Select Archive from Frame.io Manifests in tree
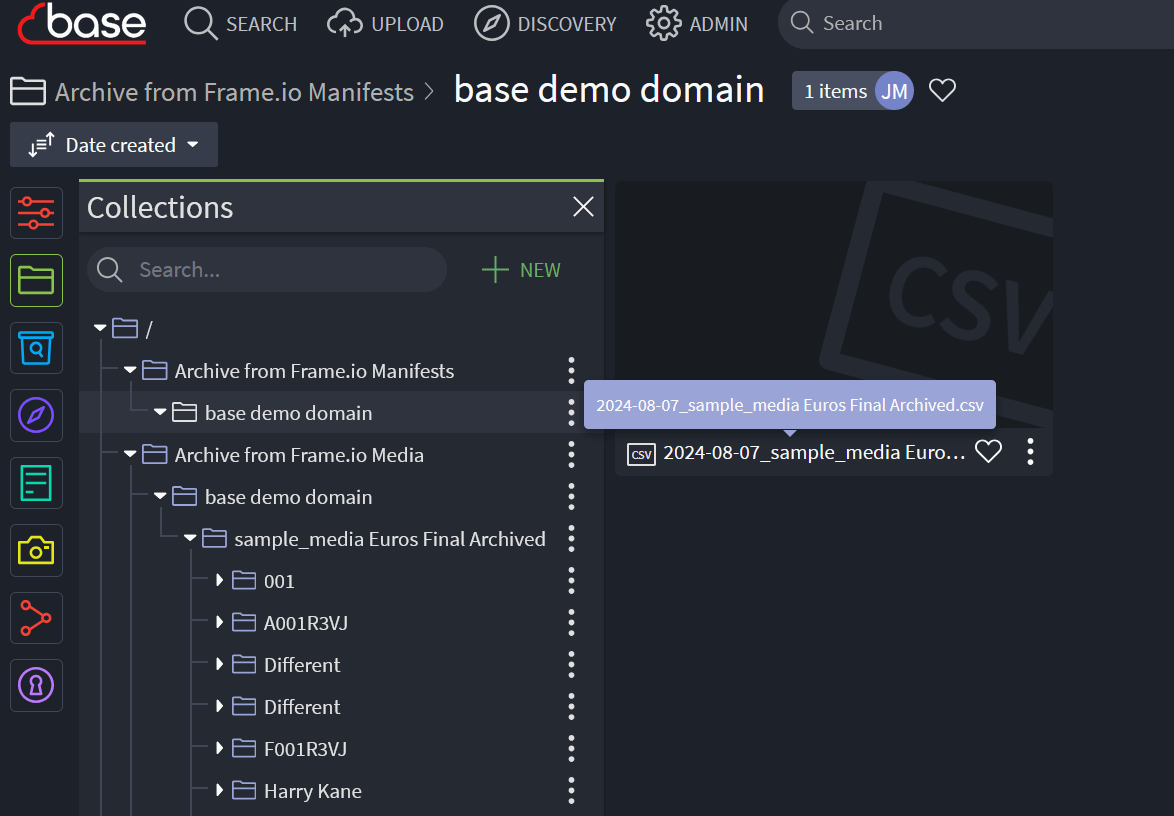 (x=314, y=371)
